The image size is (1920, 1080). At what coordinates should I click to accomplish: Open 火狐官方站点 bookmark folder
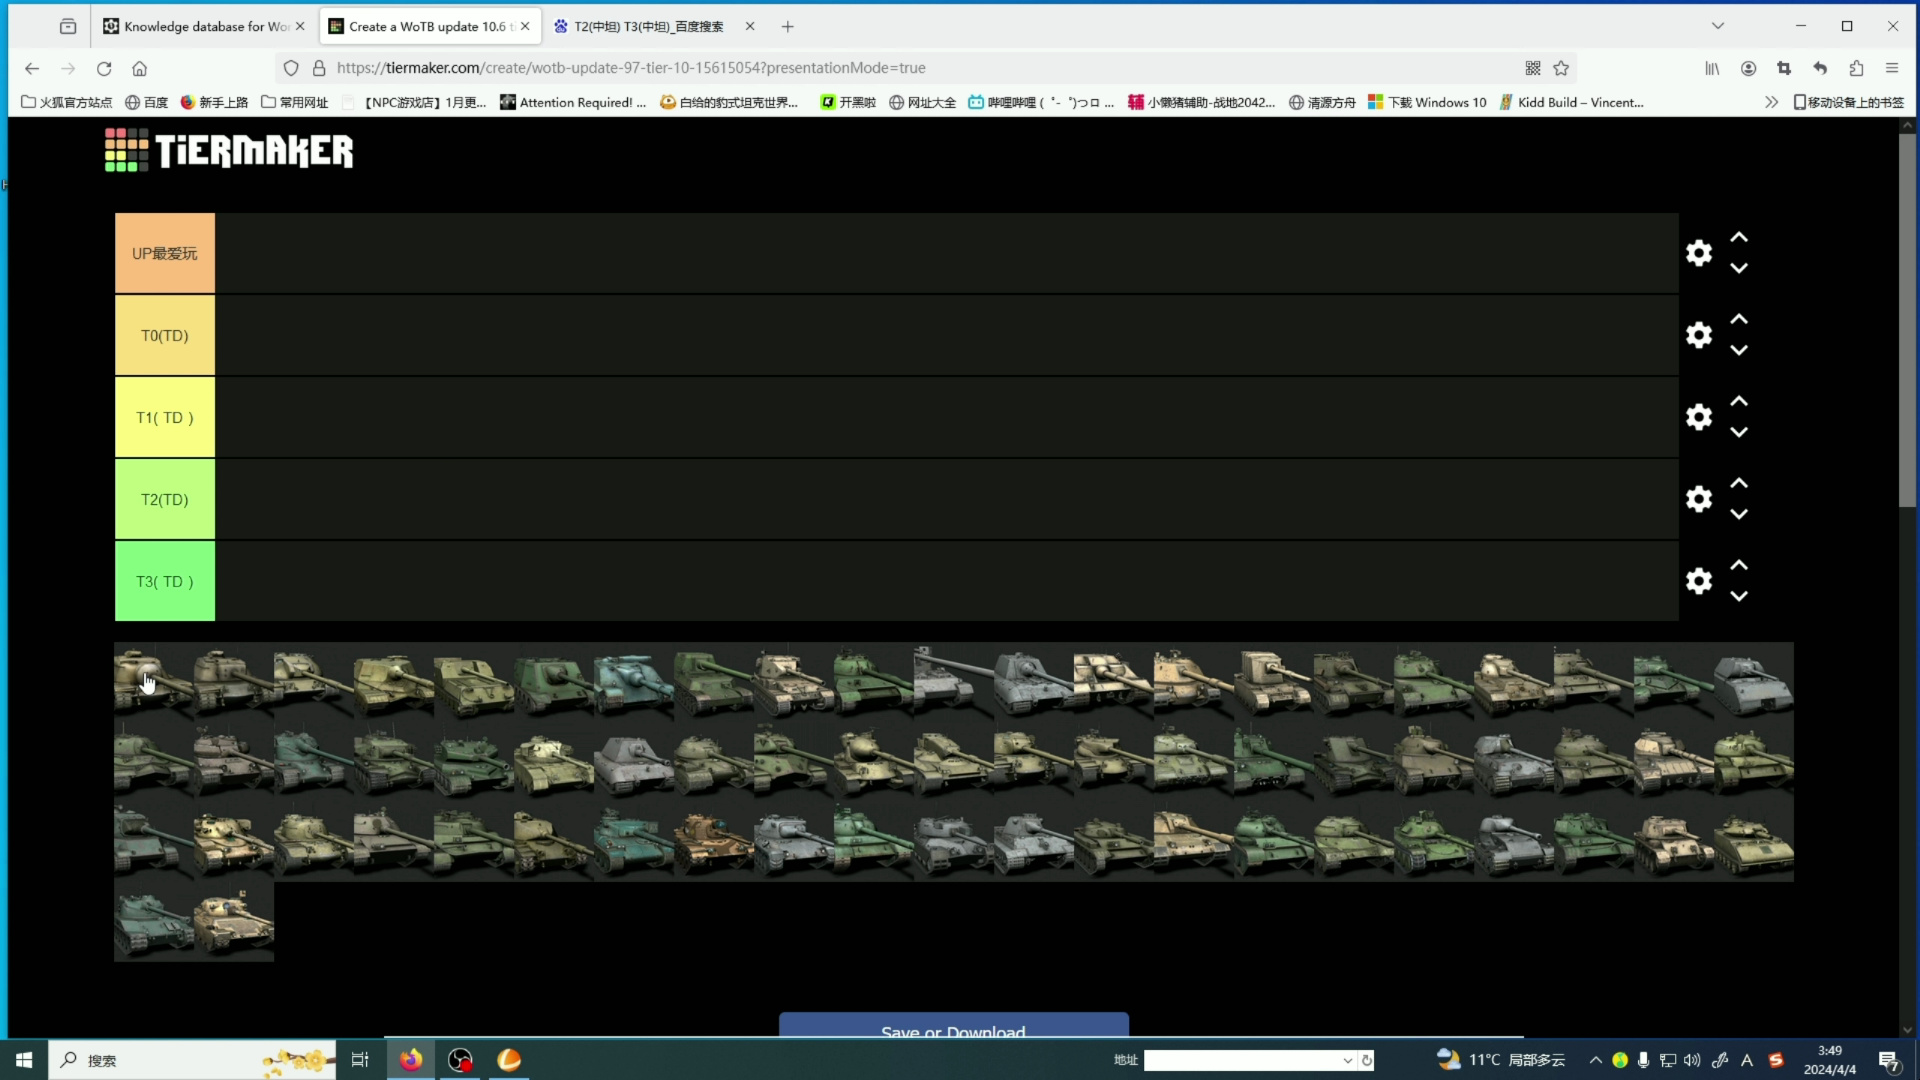point(66,102)
